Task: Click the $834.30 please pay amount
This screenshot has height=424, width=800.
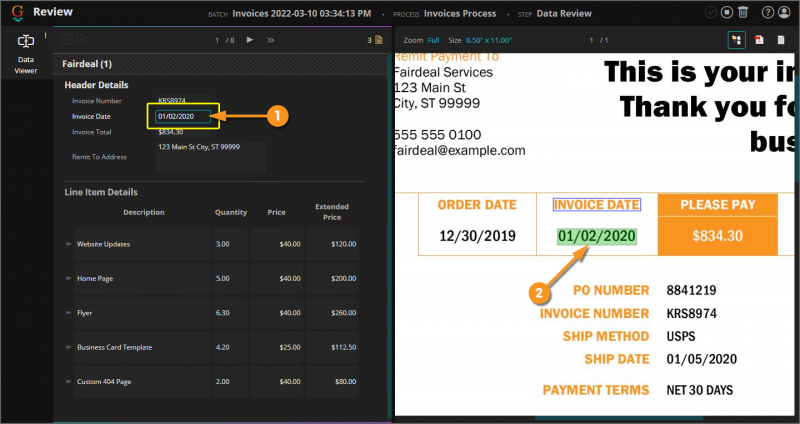Action: [x=717, y=236]
